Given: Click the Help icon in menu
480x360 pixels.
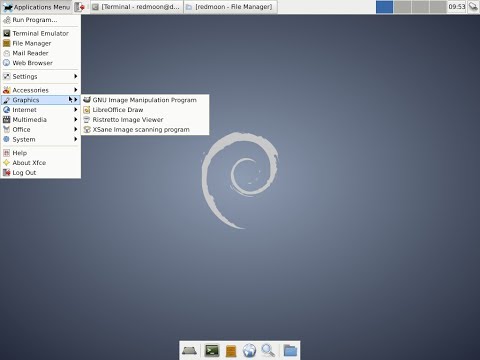Looking at the screenshot, I should click(x=7, y=153).
